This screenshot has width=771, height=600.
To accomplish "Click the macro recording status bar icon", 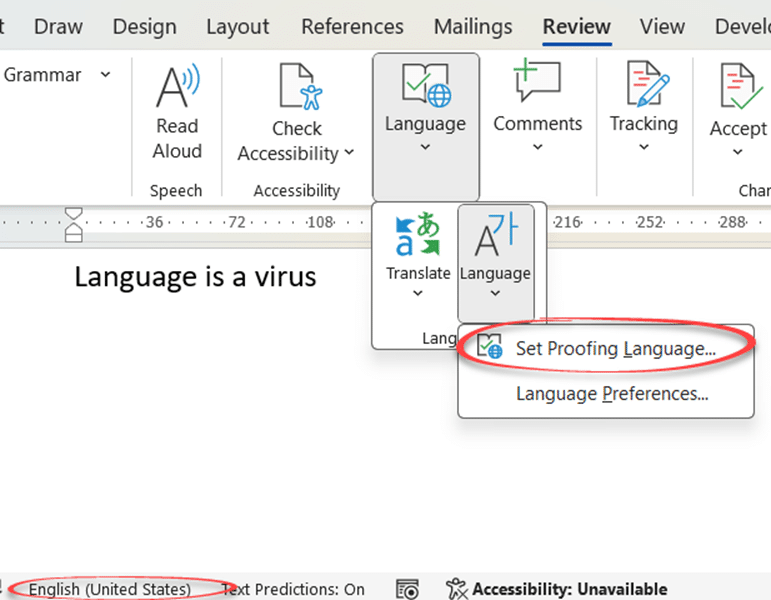I will pyautogui.click(x=406, y=589).
